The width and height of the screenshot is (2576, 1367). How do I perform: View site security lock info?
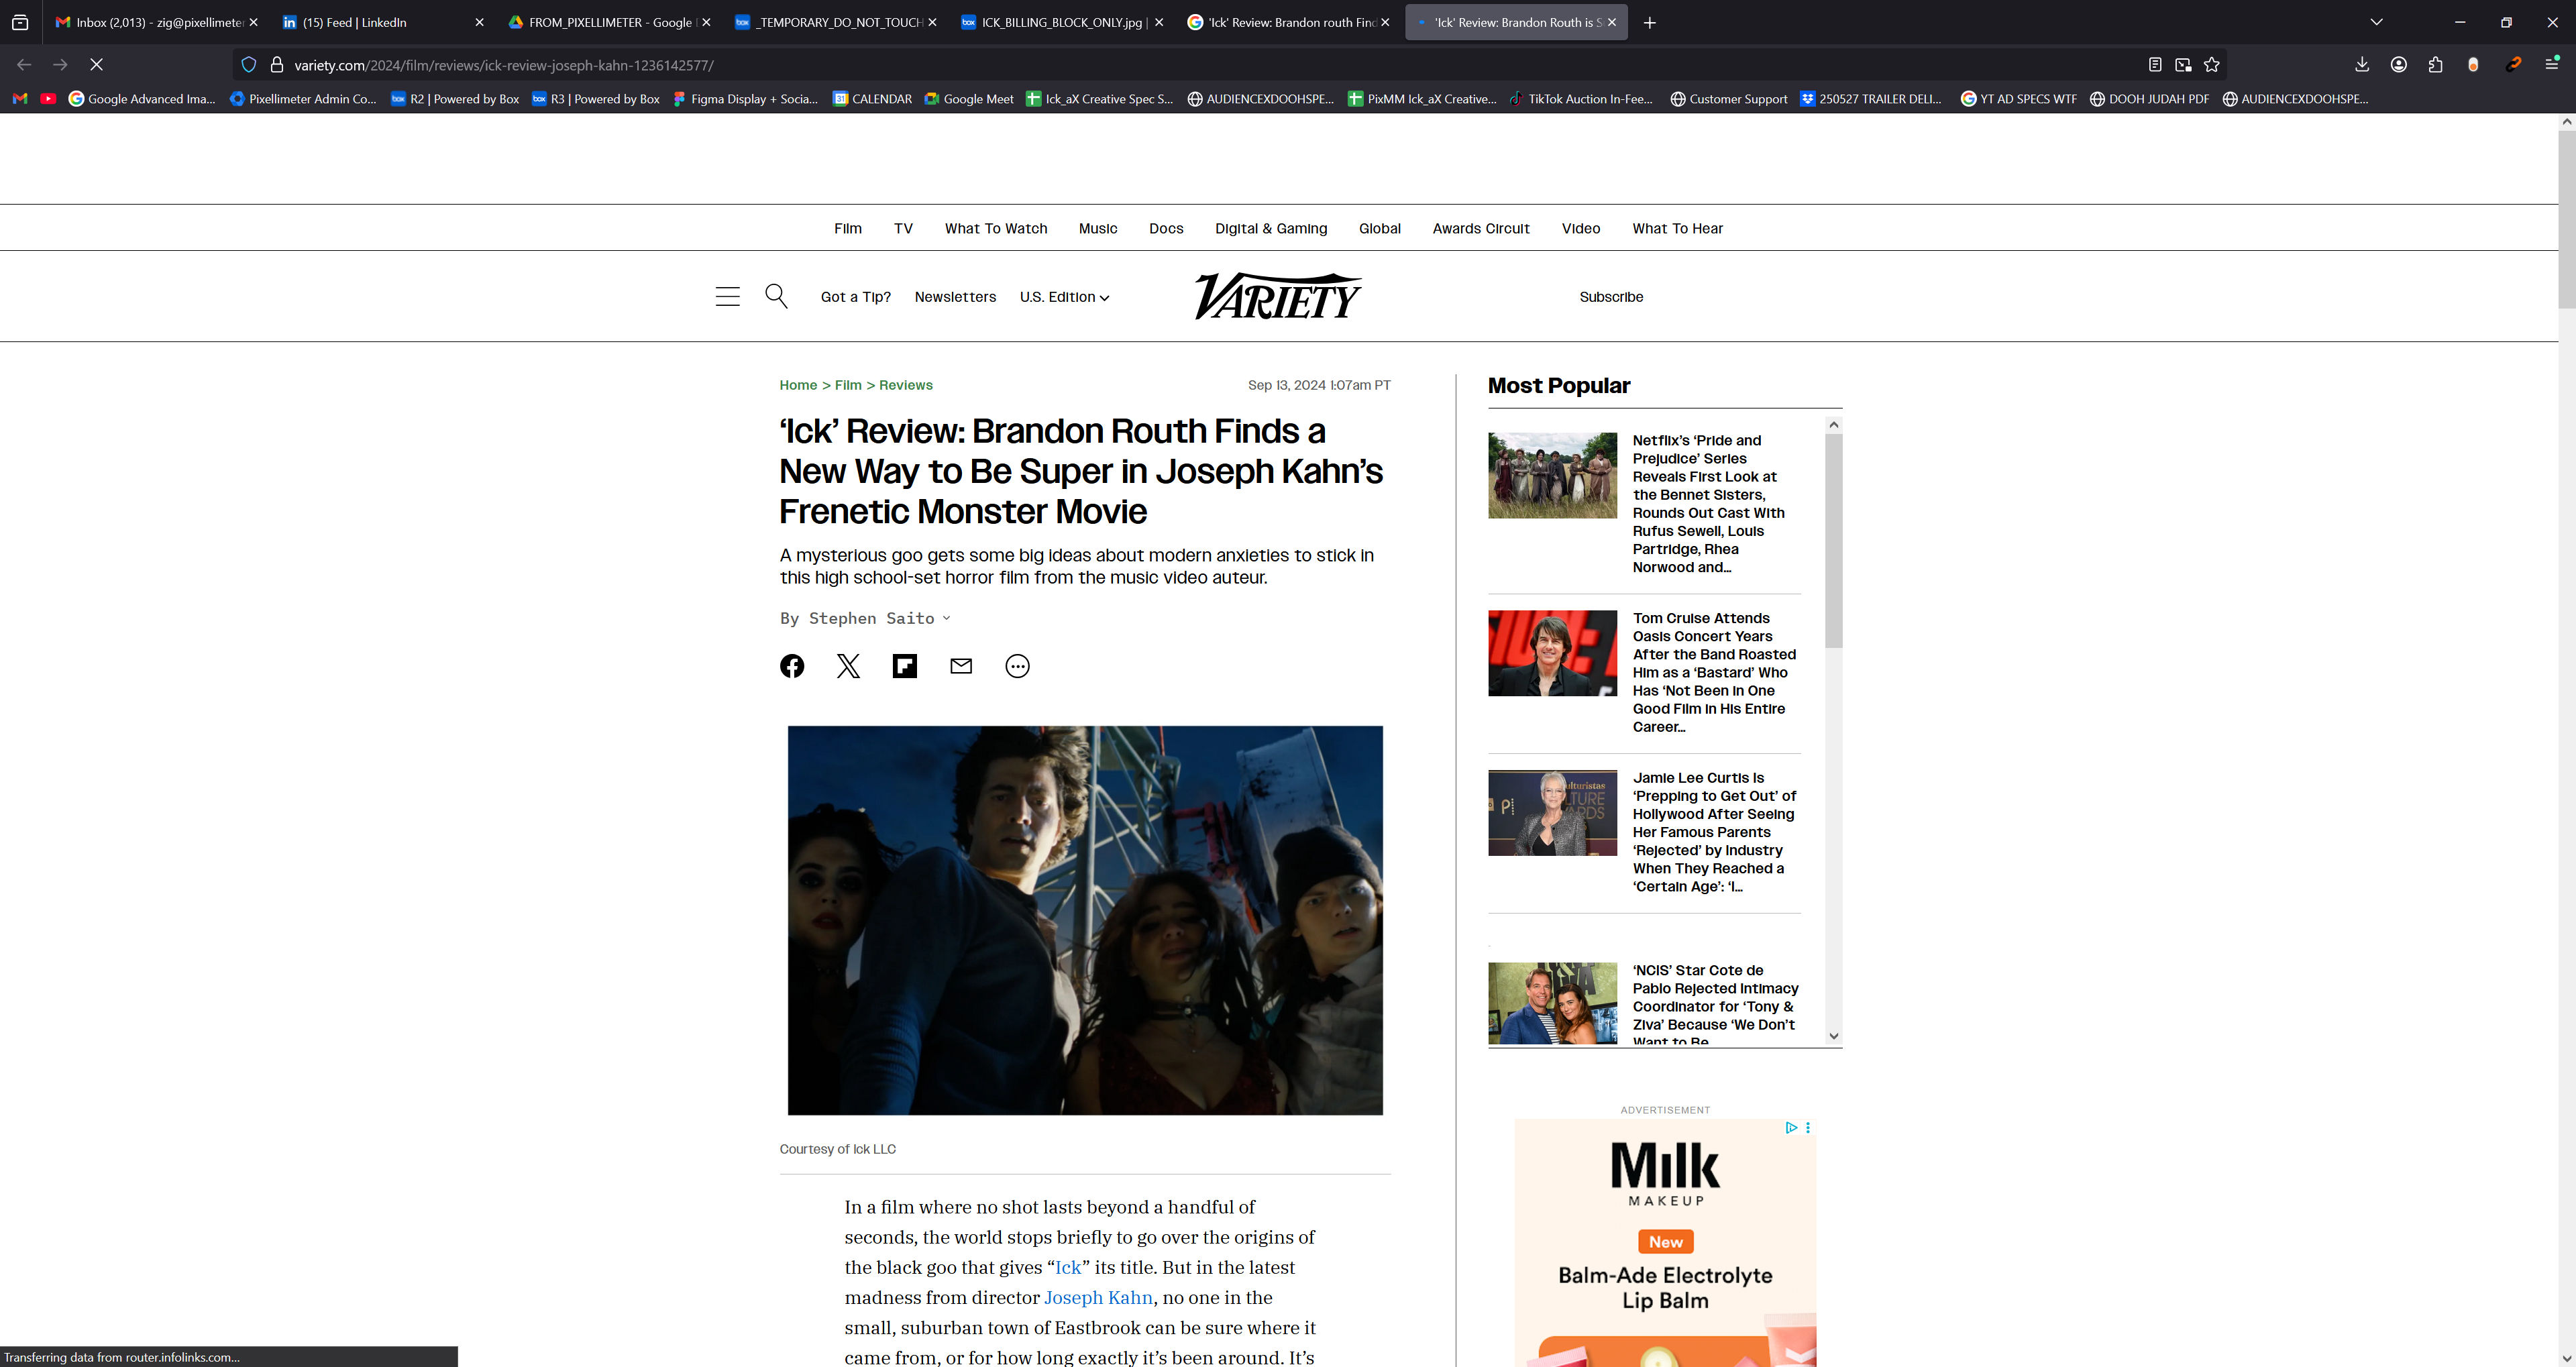[x=277, y=65]
